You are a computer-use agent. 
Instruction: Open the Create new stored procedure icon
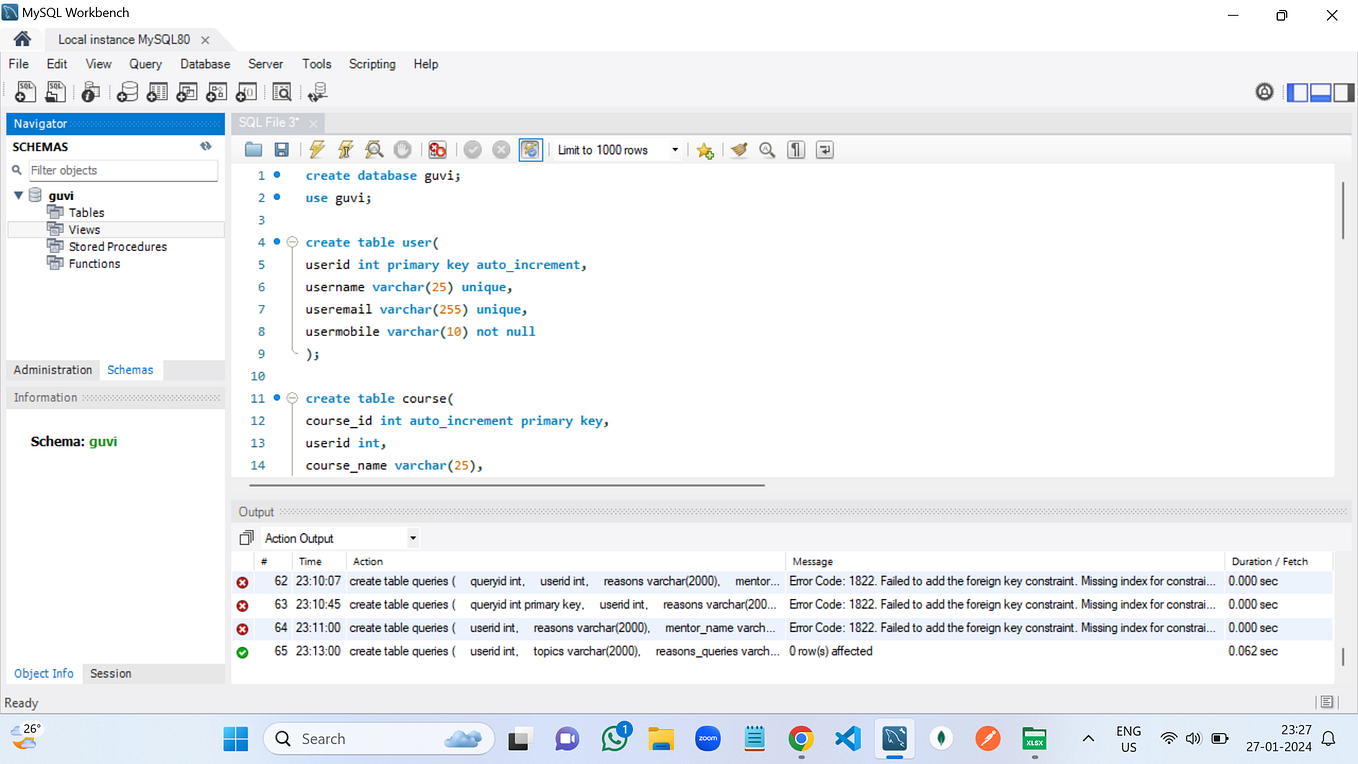coord(216,91)
